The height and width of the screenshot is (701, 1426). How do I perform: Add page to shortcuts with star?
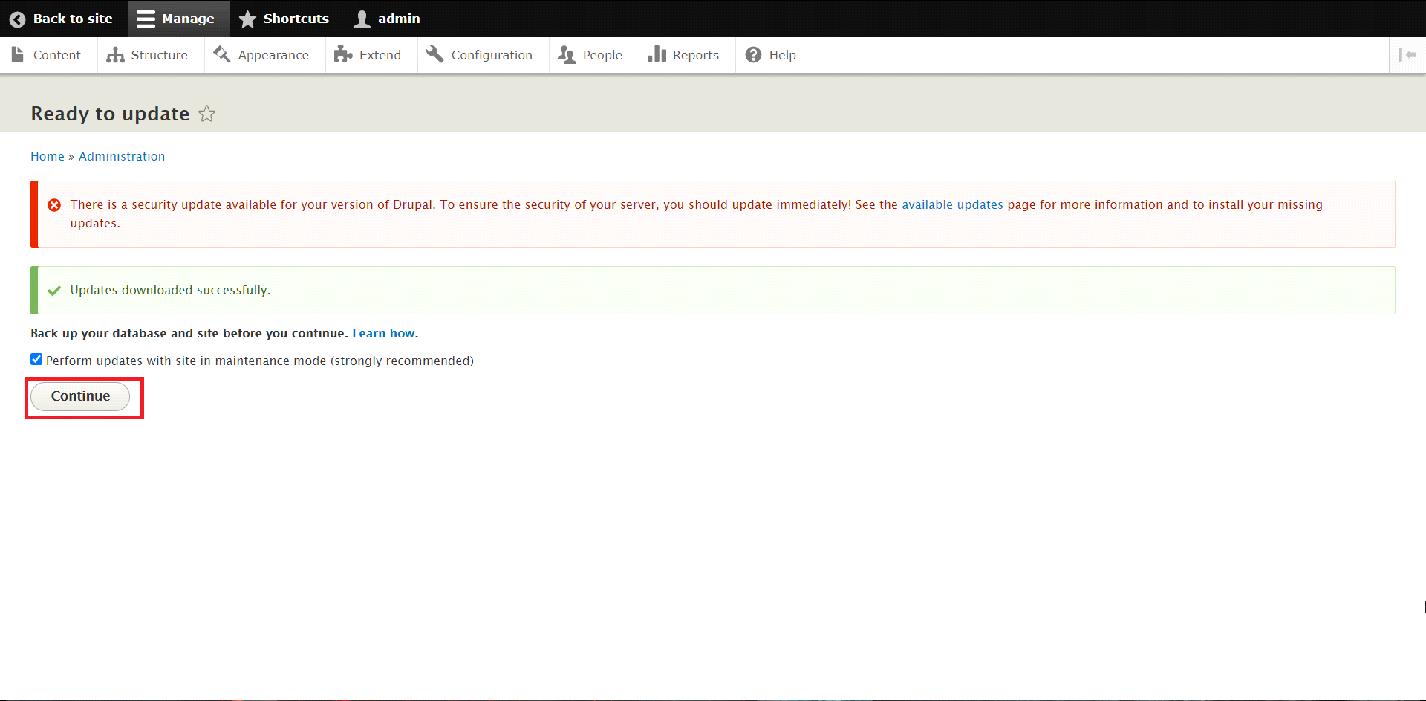[207, 114]
